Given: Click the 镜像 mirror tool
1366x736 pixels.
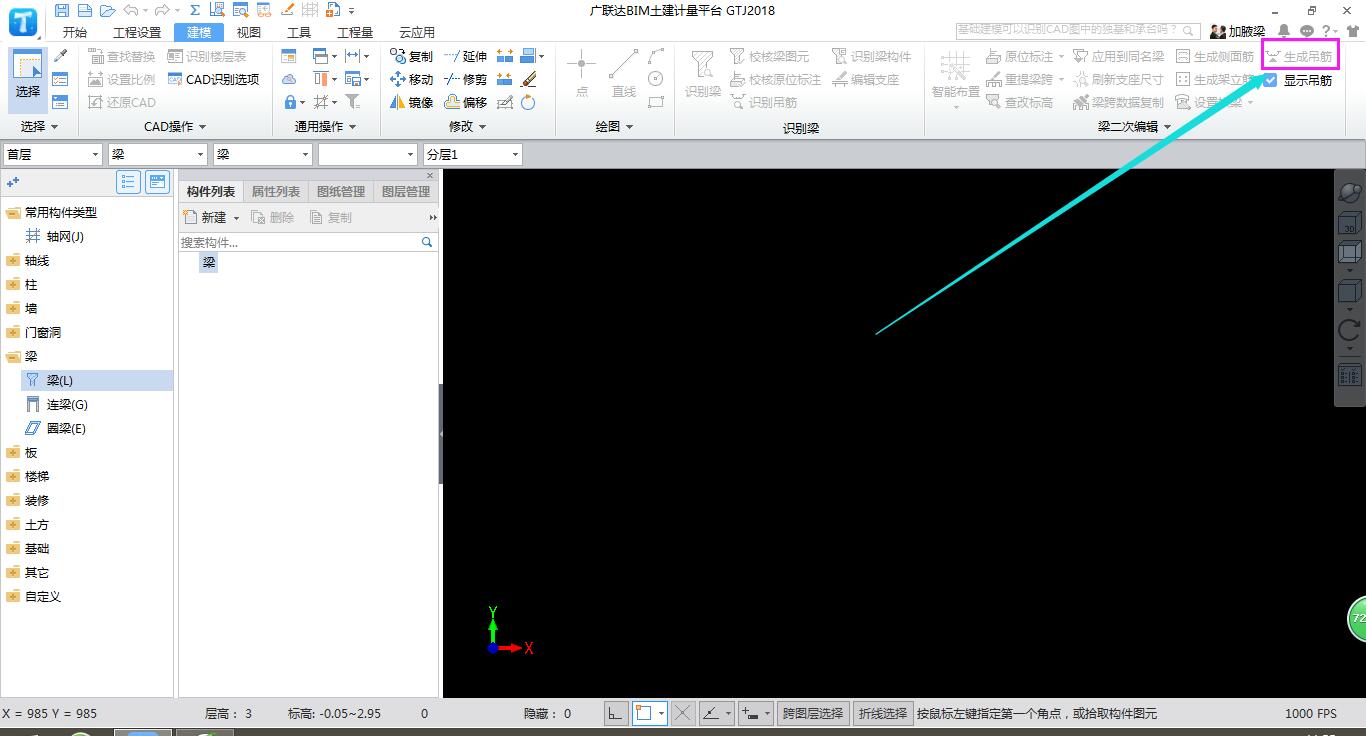Looking at the screenshot, I should (x=411, y=102).
